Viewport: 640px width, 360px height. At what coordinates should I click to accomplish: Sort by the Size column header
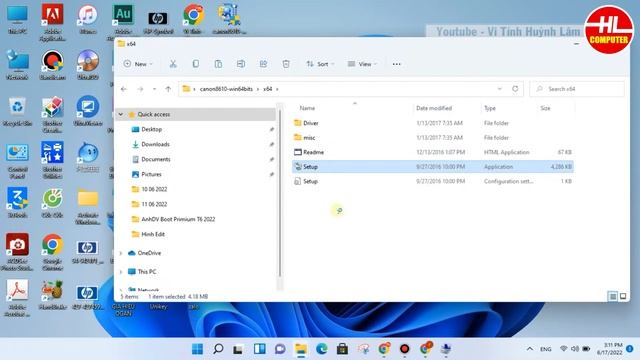(x=545, y=108)
